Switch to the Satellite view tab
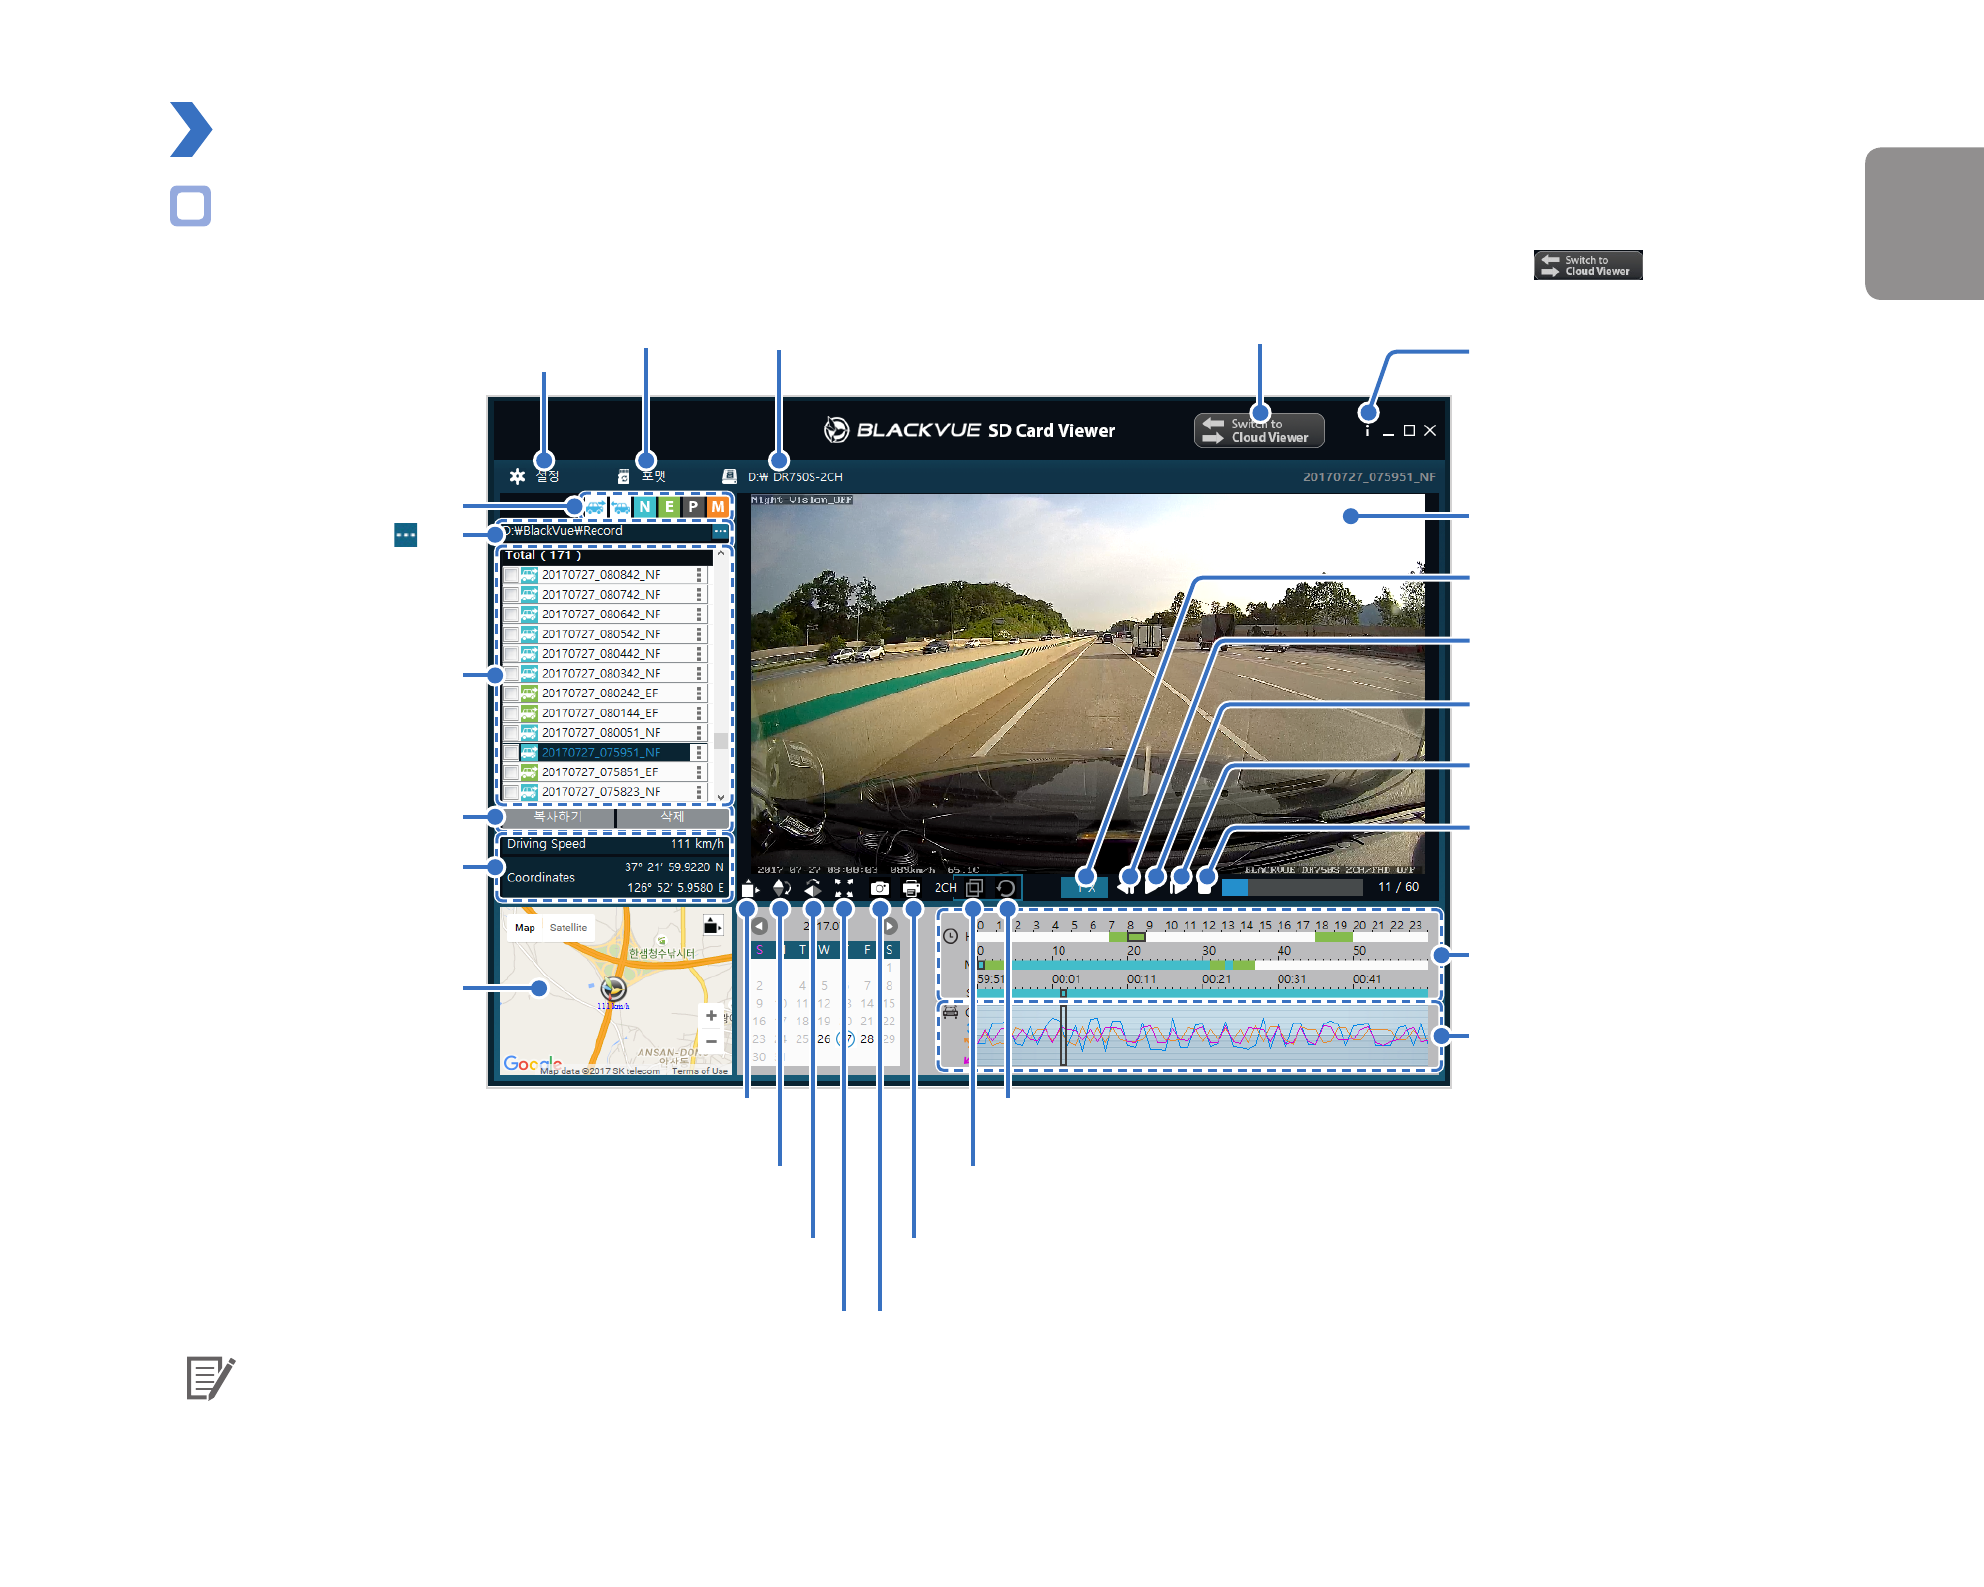This screenshot has height=1587, width=1984. click(568, 928)
